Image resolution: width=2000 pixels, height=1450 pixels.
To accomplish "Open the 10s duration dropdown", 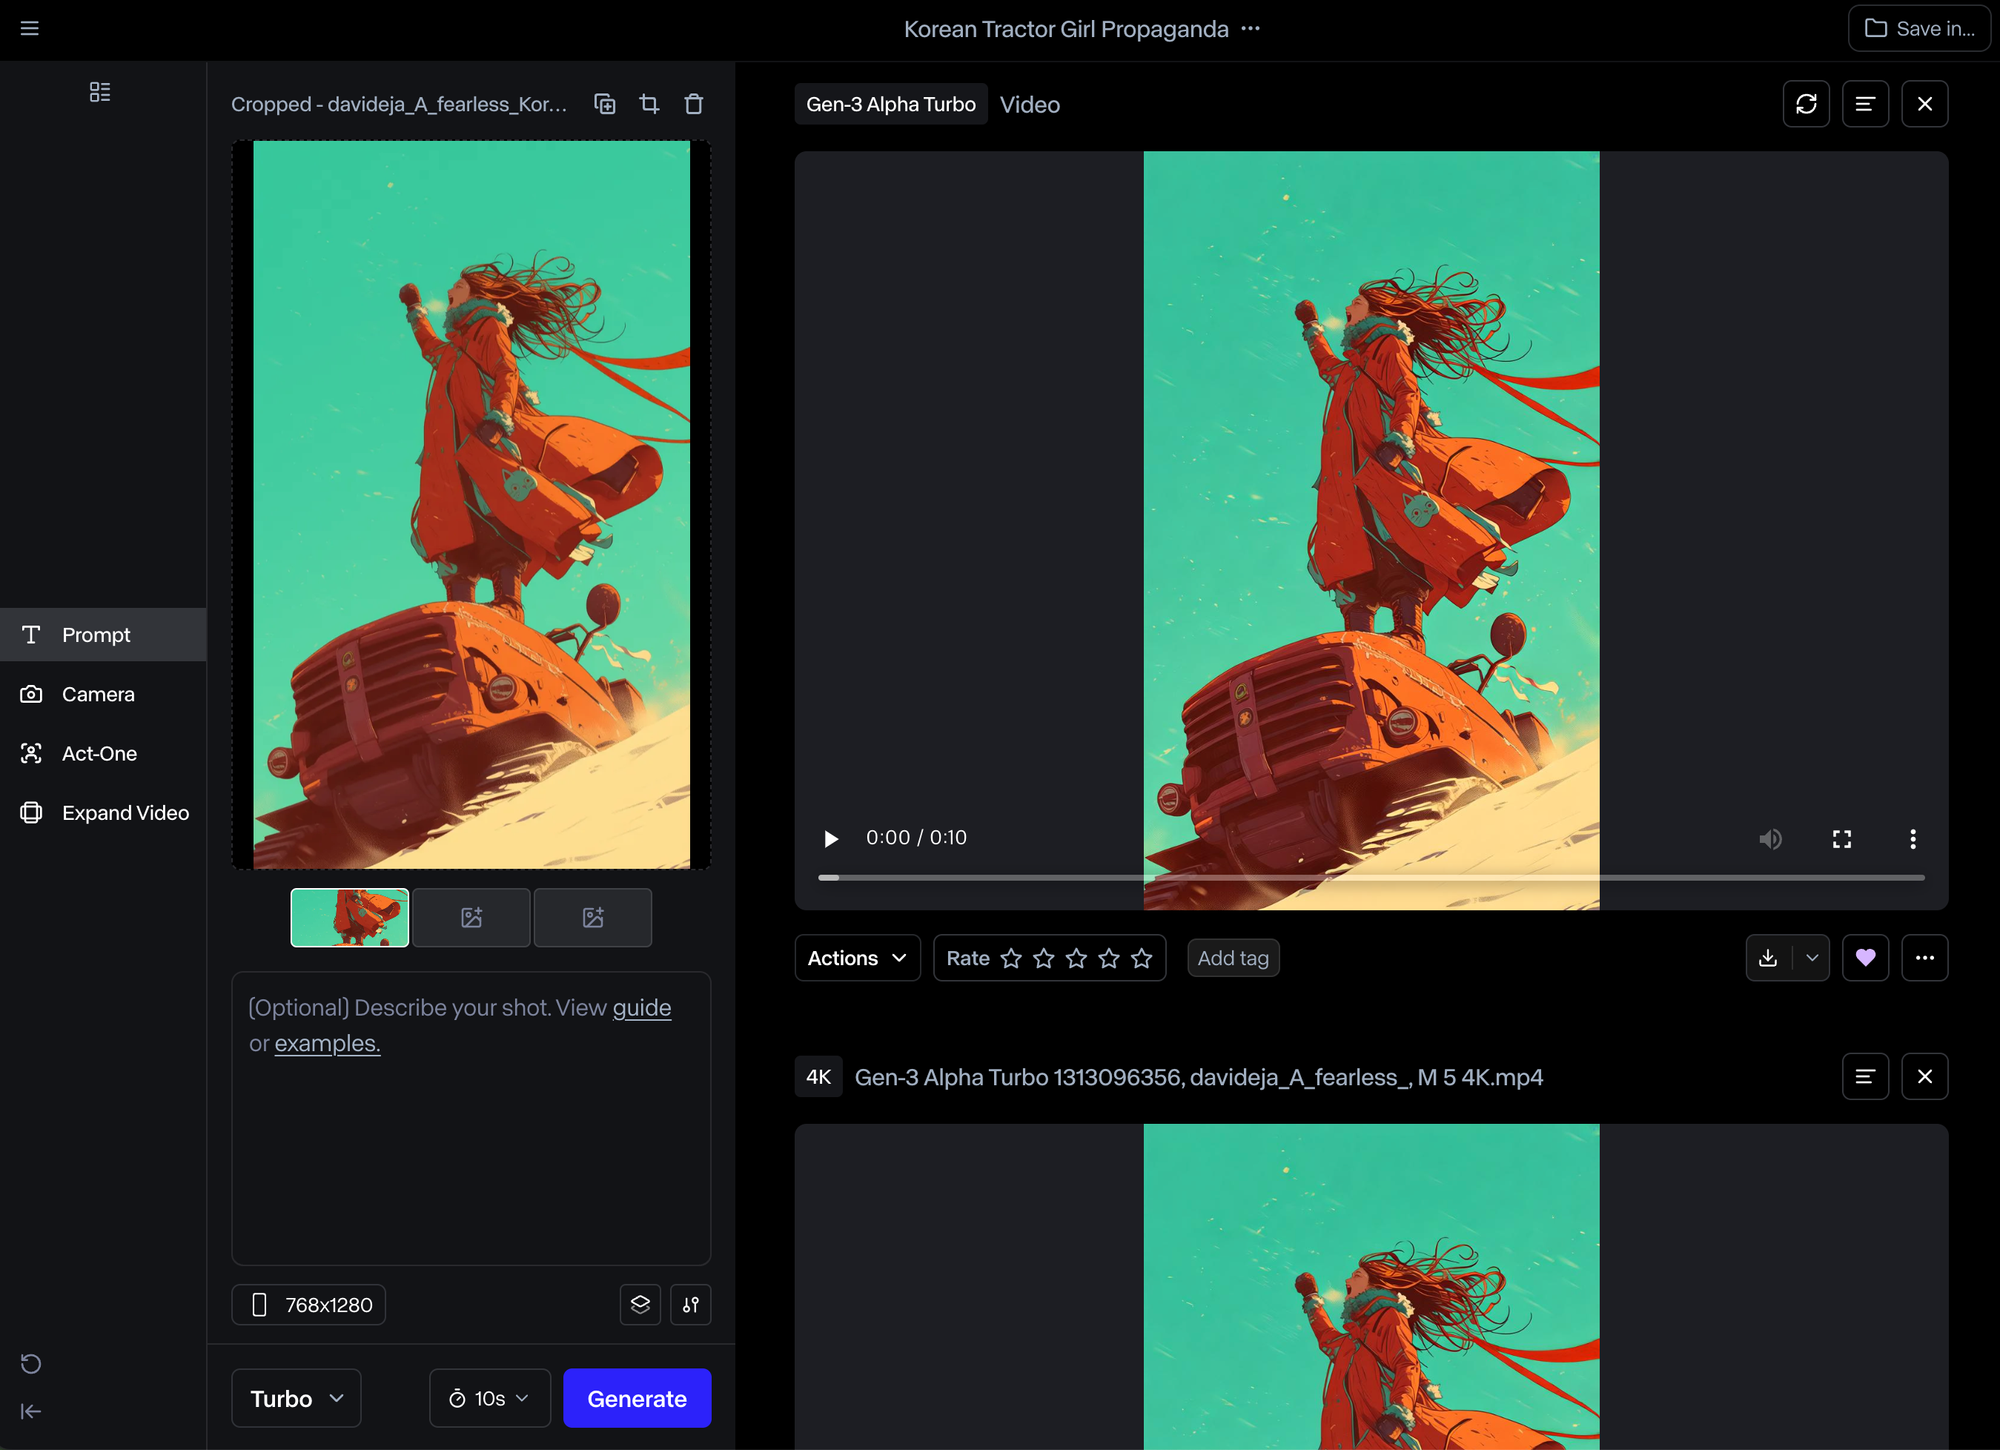I will click(x=490, y=1398).
